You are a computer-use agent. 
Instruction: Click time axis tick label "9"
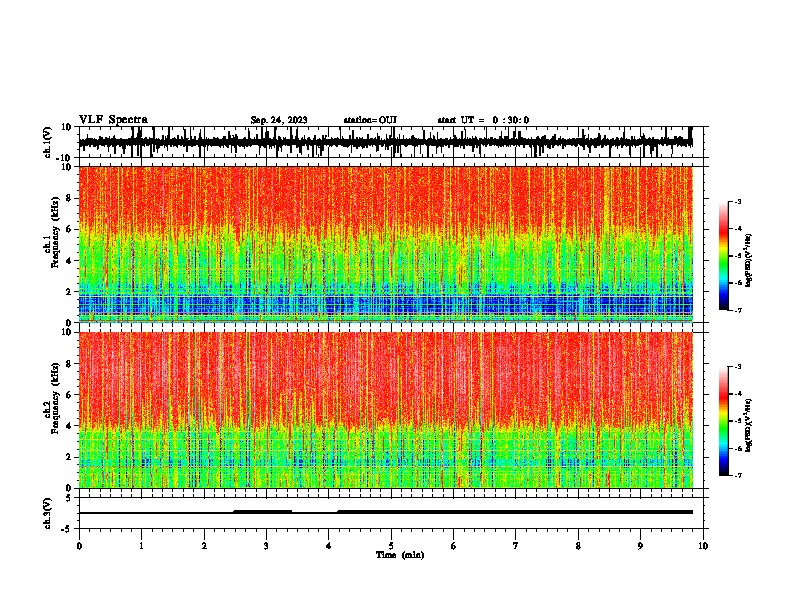coord(640,546)
